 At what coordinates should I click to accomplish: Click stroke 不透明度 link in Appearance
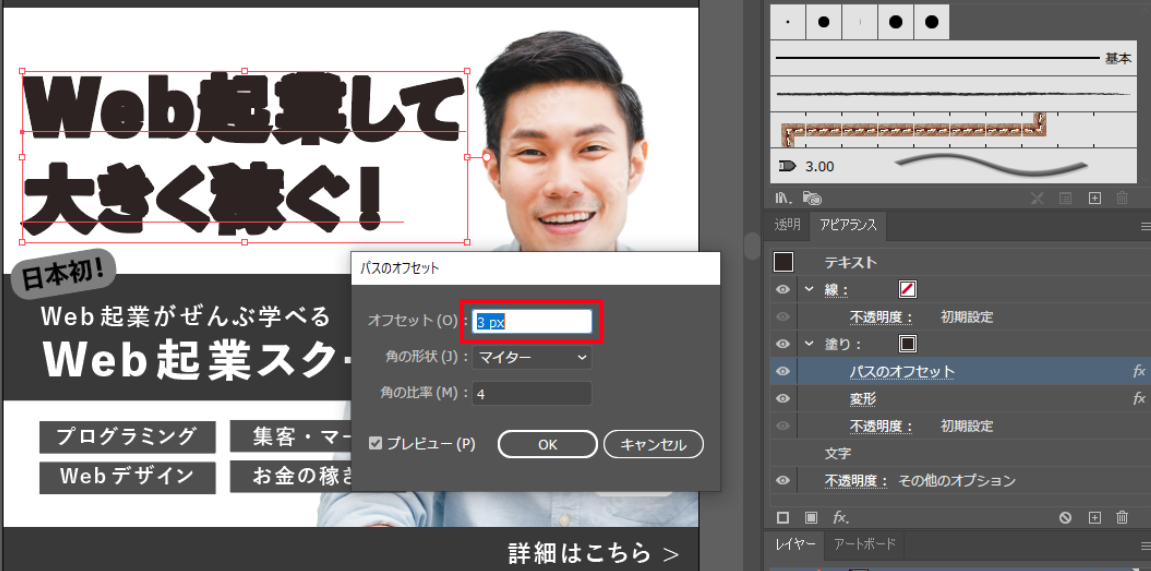point(881,317)
